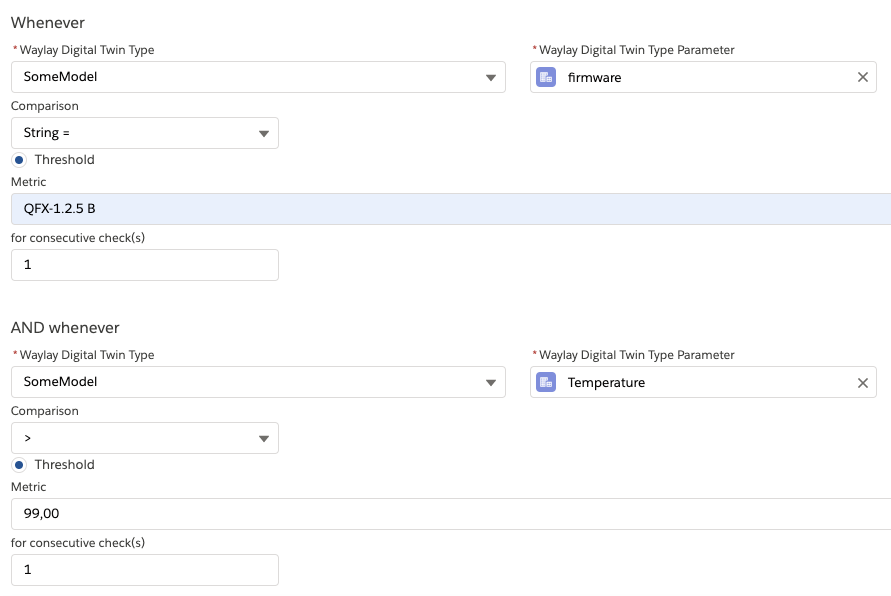891x596 pixels.
Task: Click the Temperature parameter record icon
Action: pyautogui.click(x=546, y=382)
